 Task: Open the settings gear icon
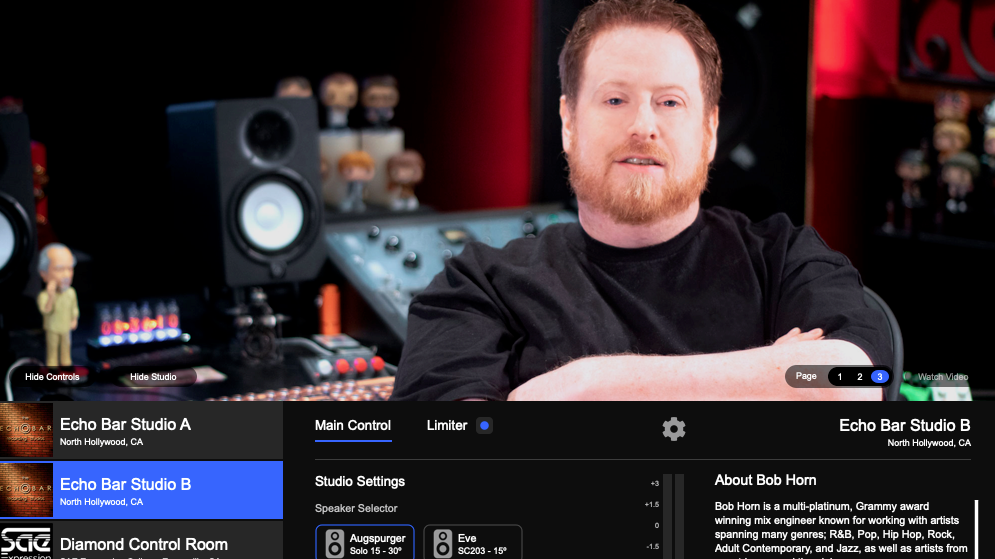tap(674, 429)
